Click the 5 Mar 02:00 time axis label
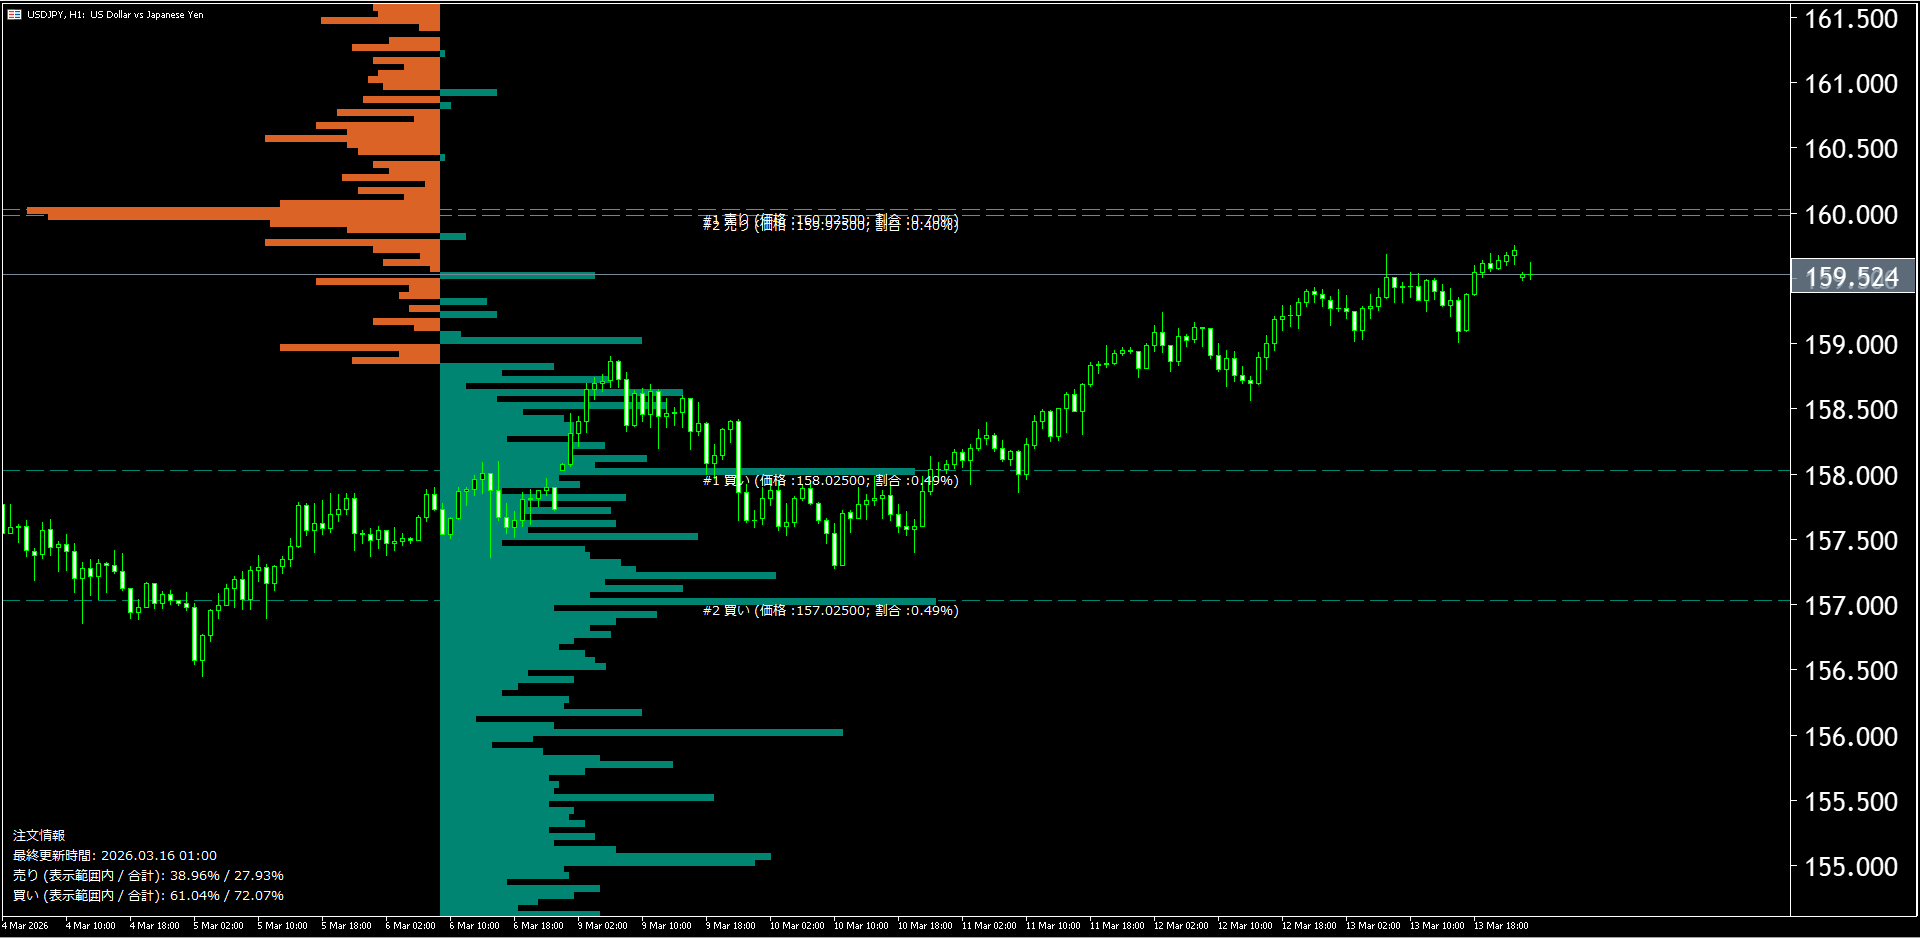This screenshot has width=1920, height=939. [x=218, y=926]
